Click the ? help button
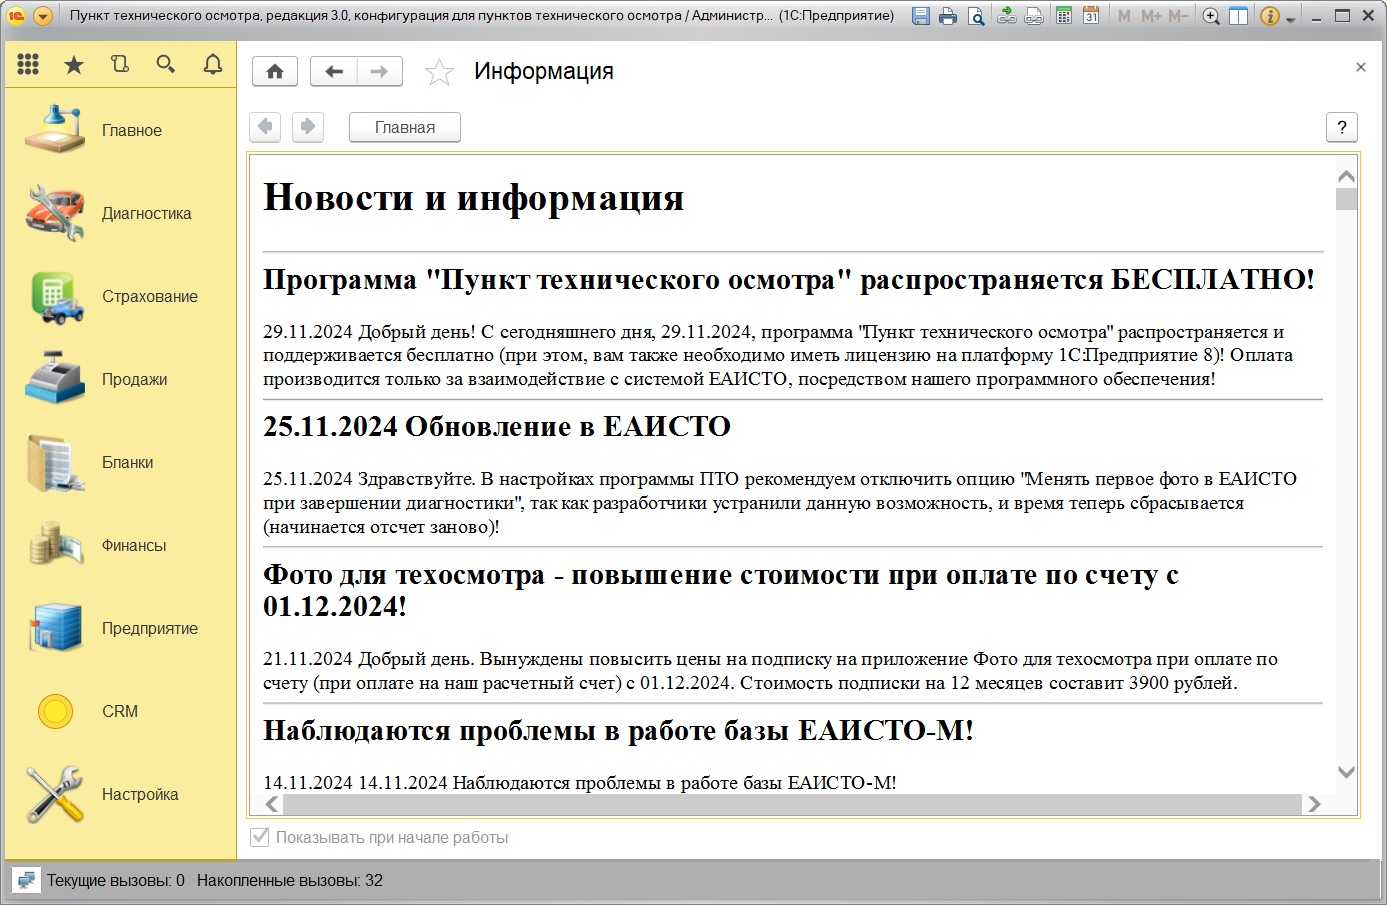 click(1341, 127)
